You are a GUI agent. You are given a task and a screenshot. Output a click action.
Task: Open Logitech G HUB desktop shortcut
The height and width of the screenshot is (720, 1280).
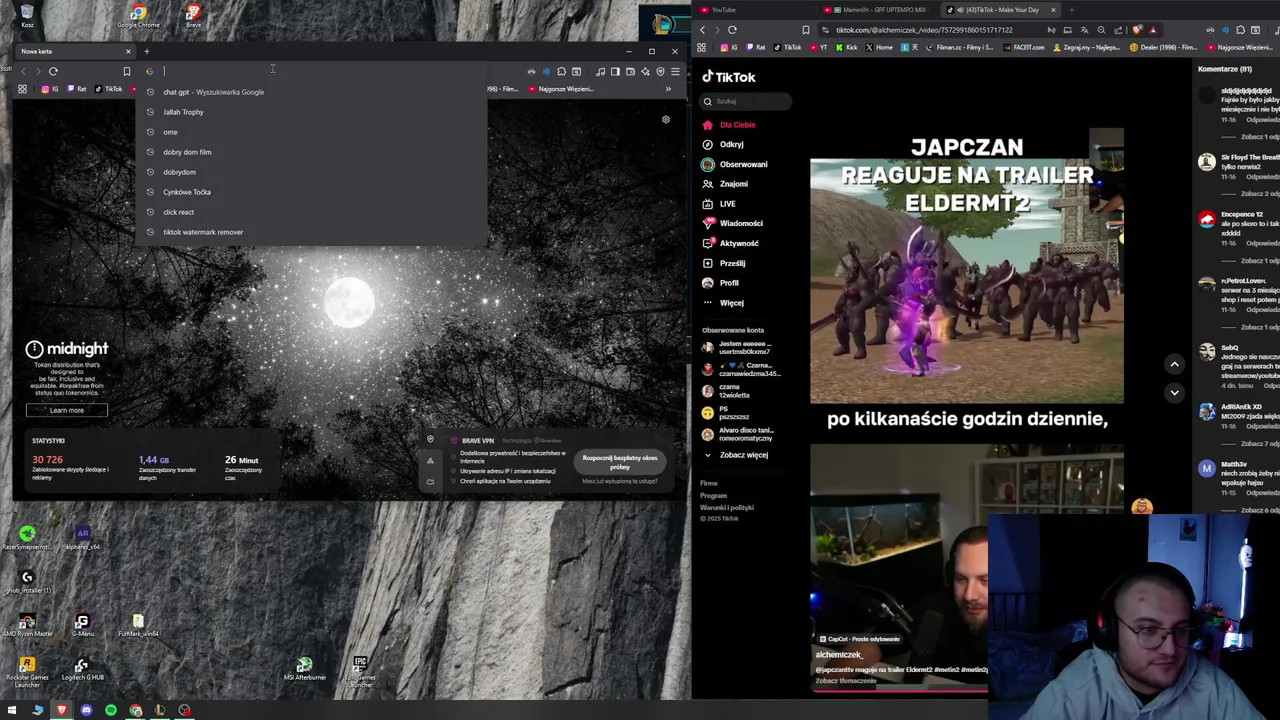(x=82, y=670)
